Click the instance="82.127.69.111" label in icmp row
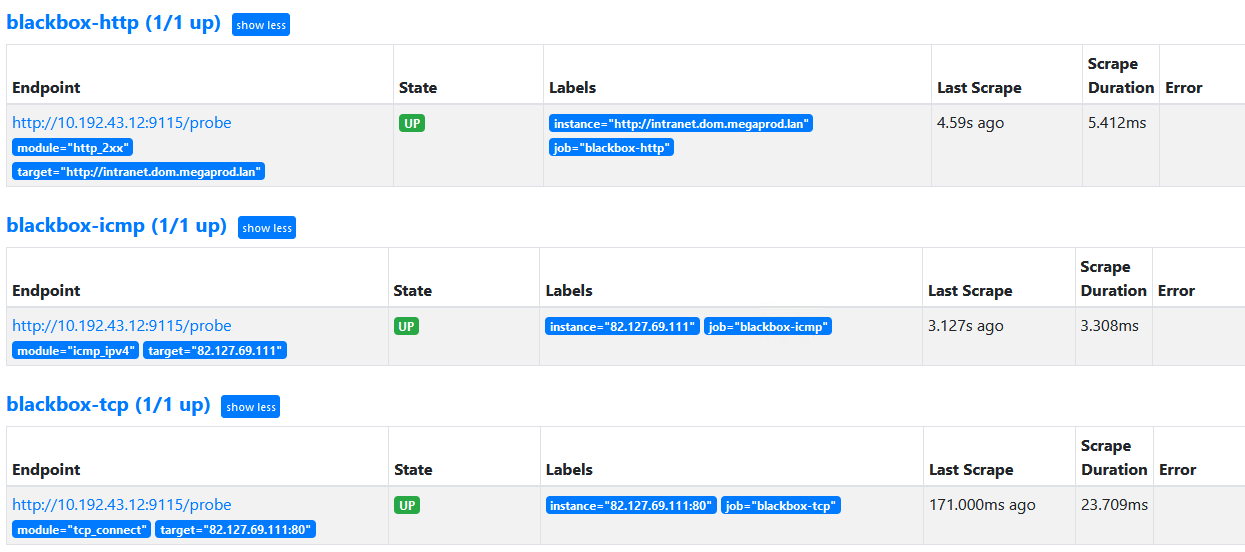 [x=622, y=327]
